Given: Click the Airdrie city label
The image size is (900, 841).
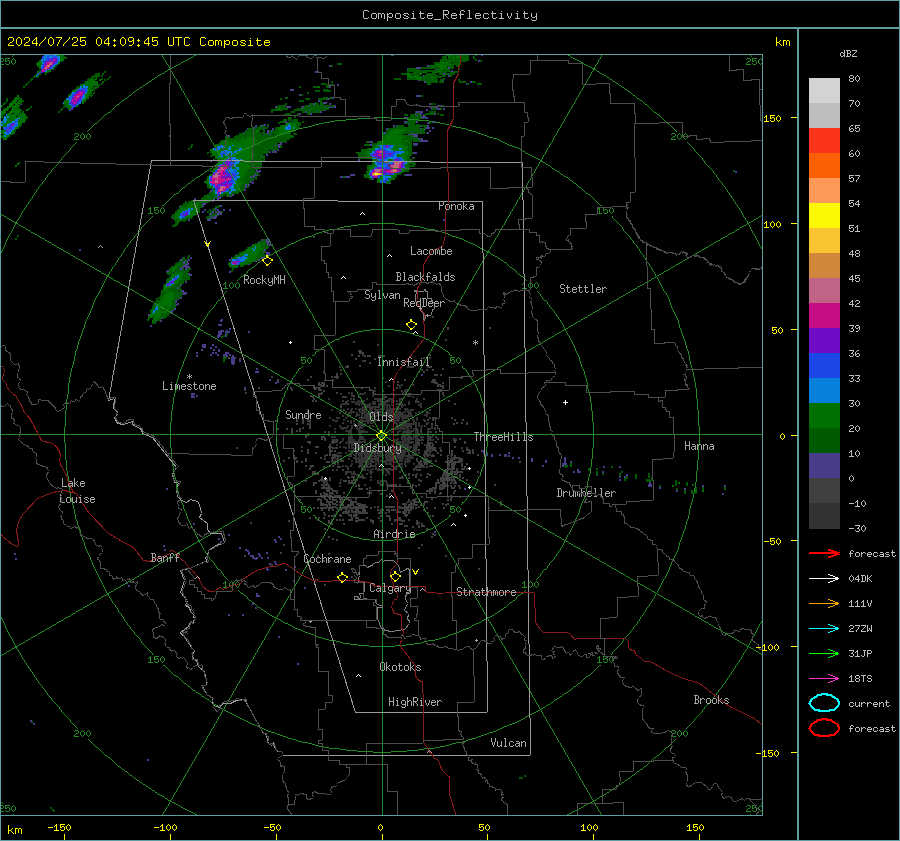Looking at the screenshot, I should coord(394,534).
